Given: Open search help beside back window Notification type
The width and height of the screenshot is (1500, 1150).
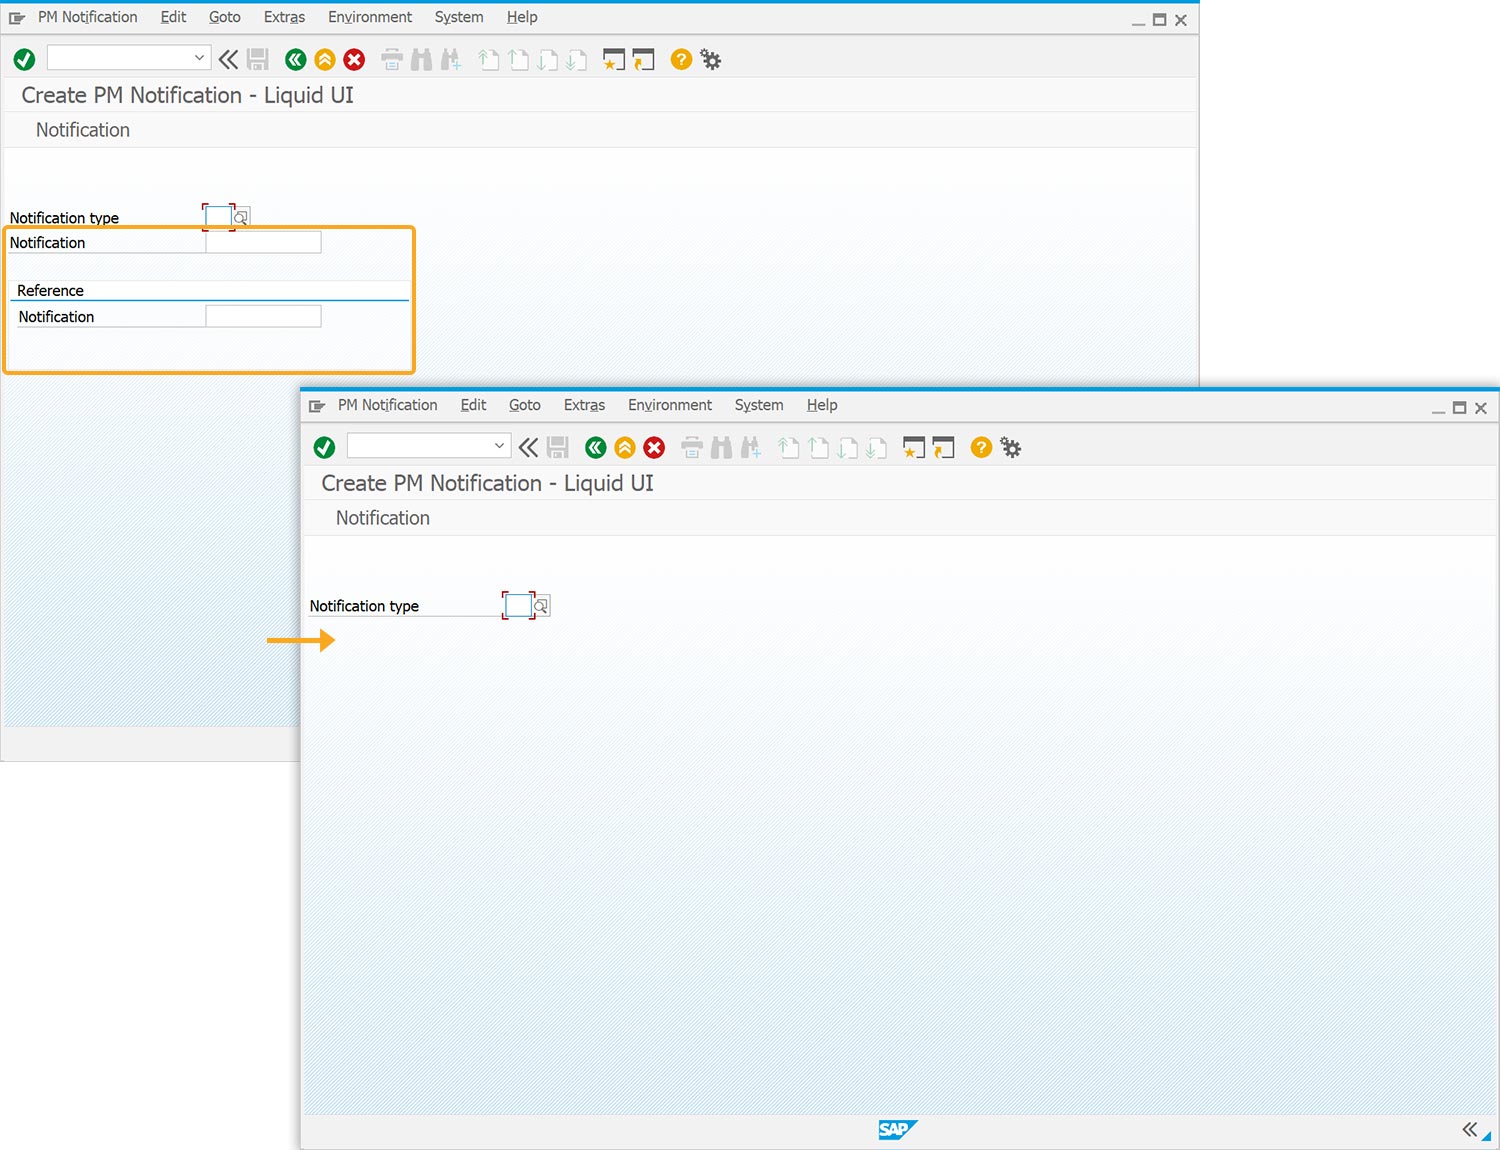Looking at the screenshot, I should [x=241, y=217].
